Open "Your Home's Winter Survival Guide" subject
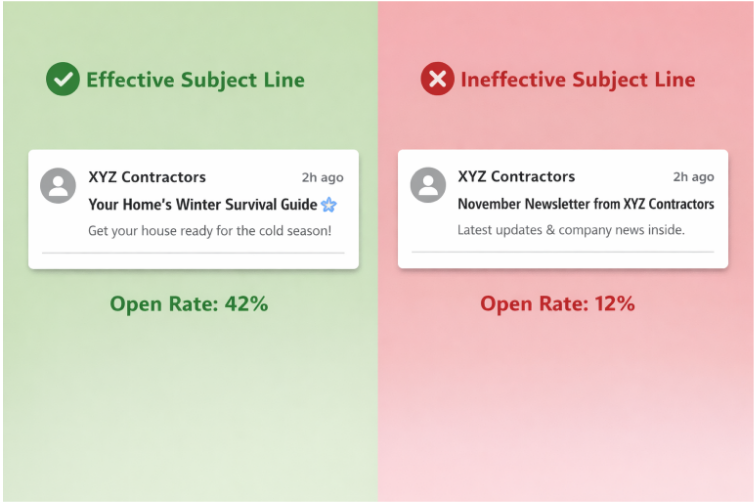Screen dimensions: 756x503 click(x=202, y=205)
